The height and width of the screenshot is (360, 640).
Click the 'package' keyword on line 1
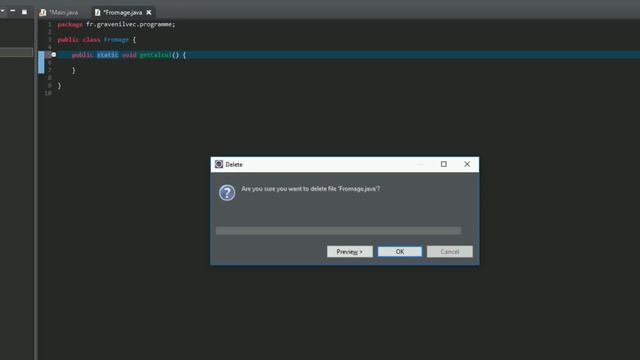[70, 24]
